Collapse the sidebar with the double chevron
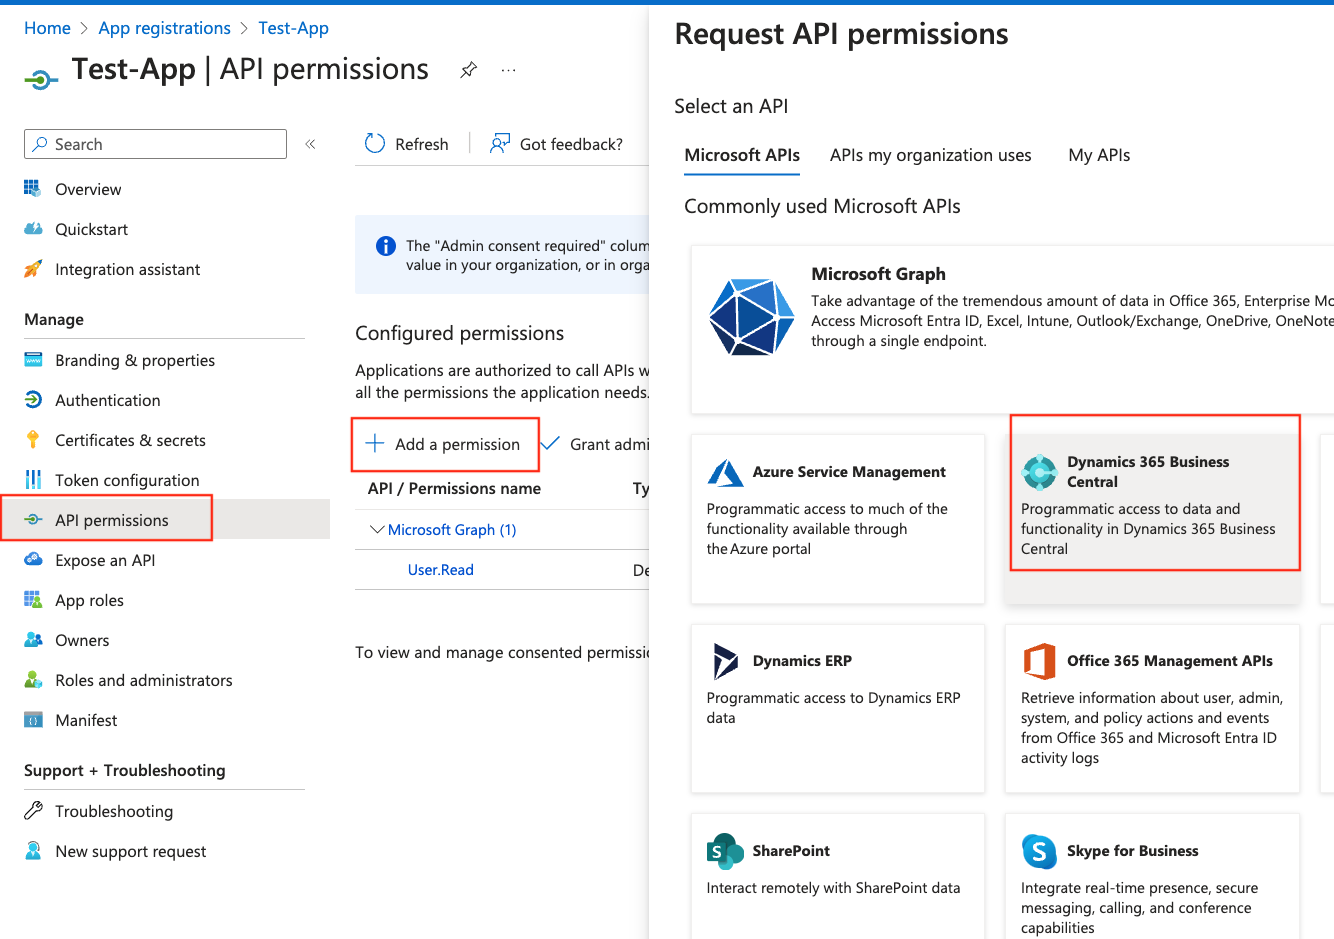This screenshot has height=939, width=1334. point(311,144)
